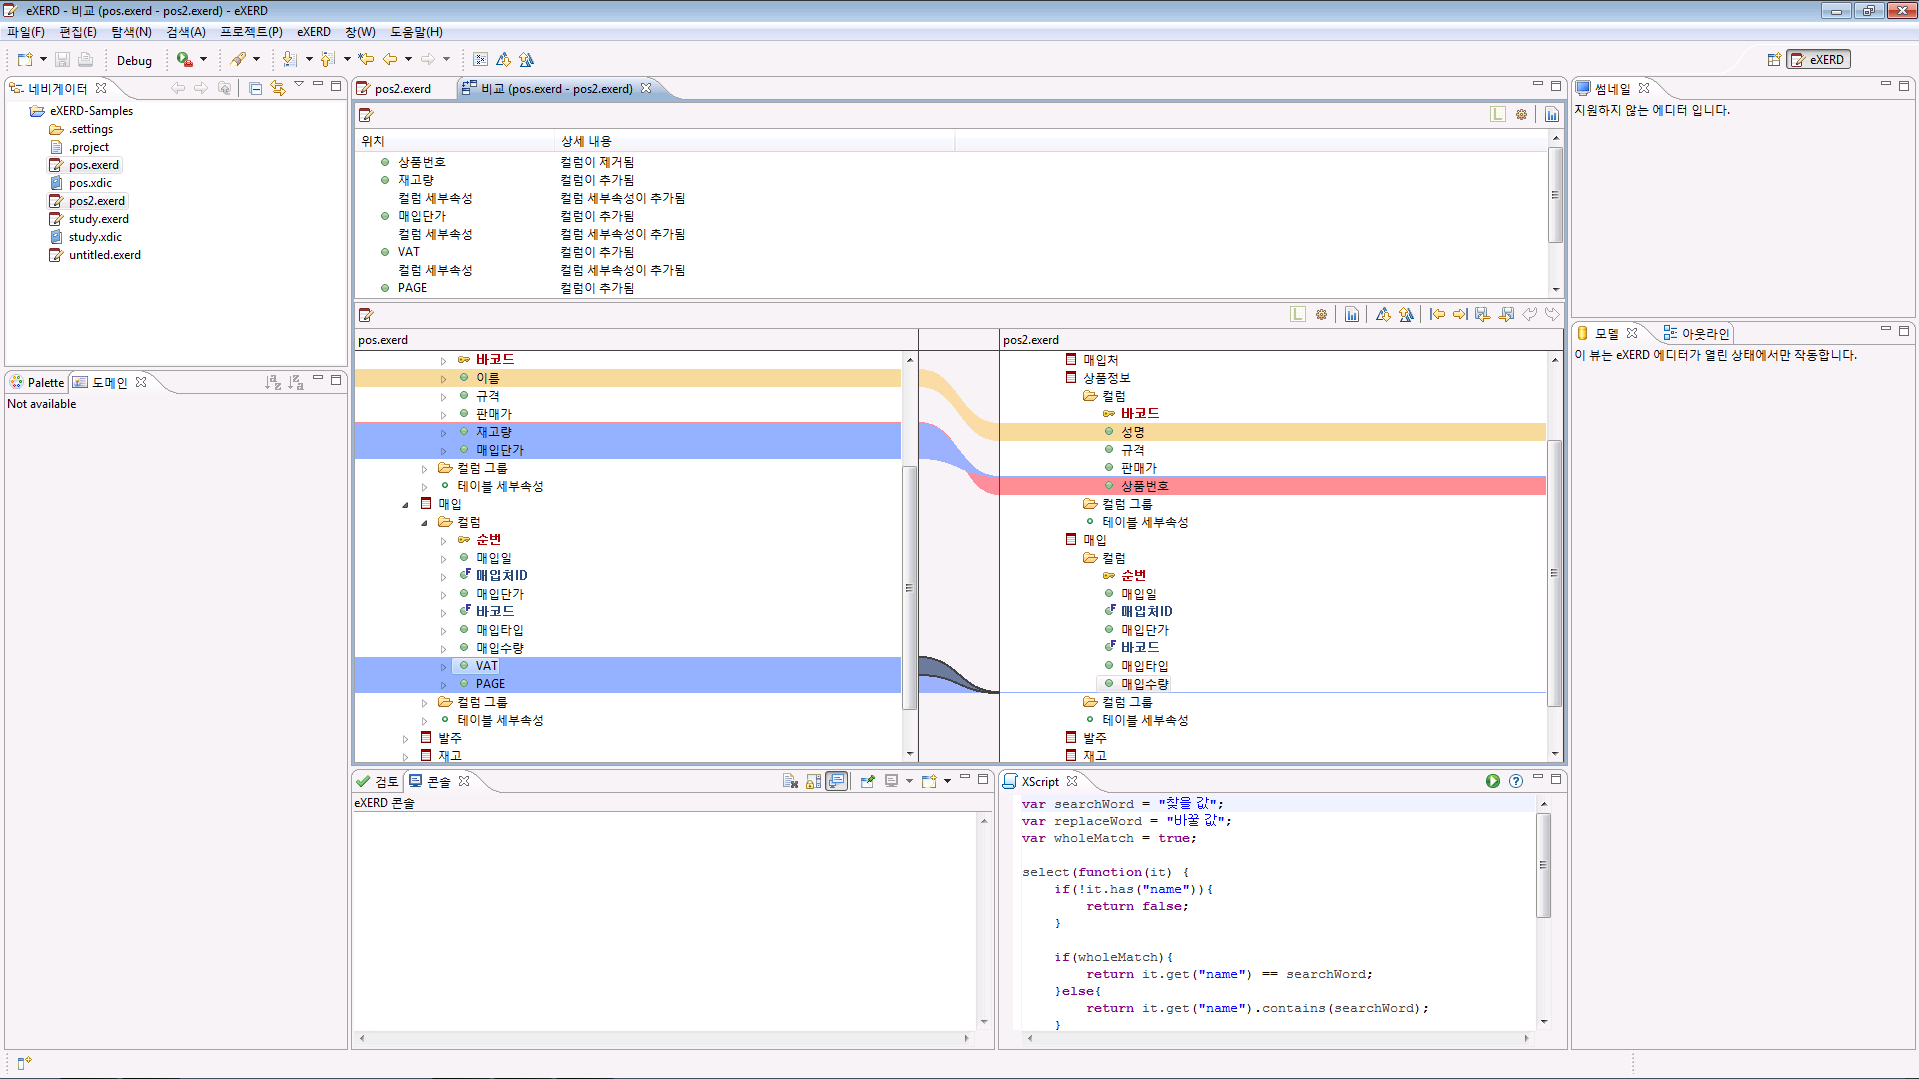Collapse all items in the navigator panel
The image size is (1919, 1079).
[255, 88]
